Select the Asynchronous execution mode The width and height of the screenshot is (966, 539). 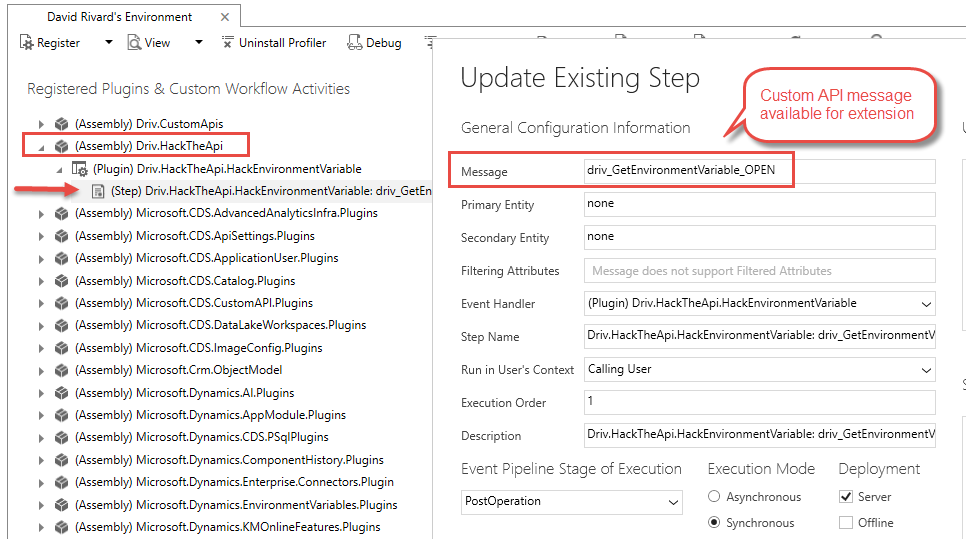pyautogui.click(x=714, y=496)
